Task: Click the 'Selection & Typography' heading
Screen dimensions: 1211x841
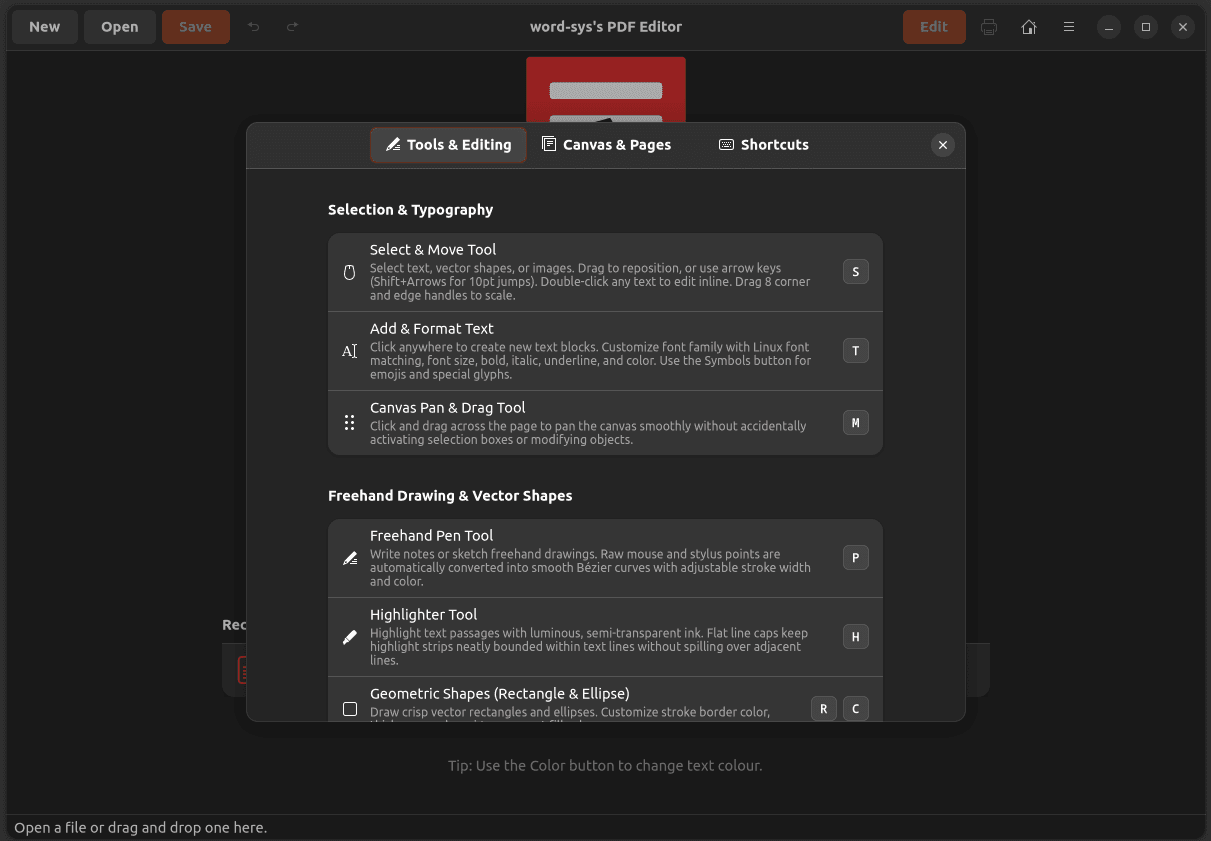Action: [411, 210]
